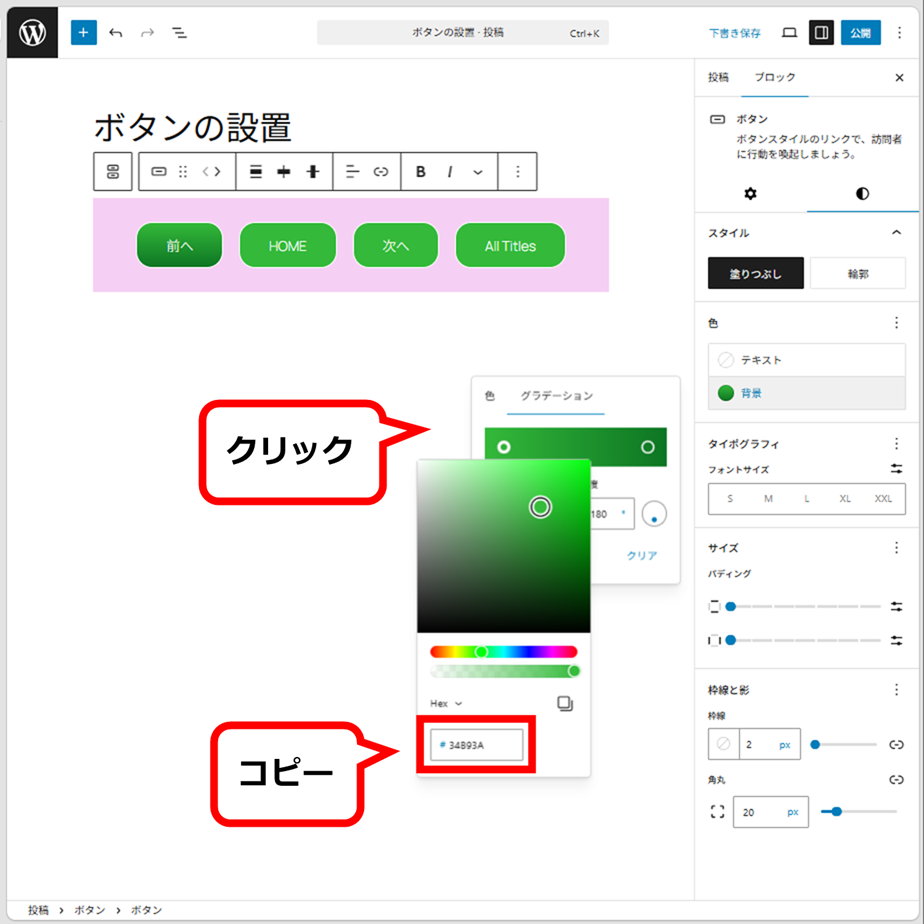Apply bold formatting in block toolbar

[x=420, y=172]
